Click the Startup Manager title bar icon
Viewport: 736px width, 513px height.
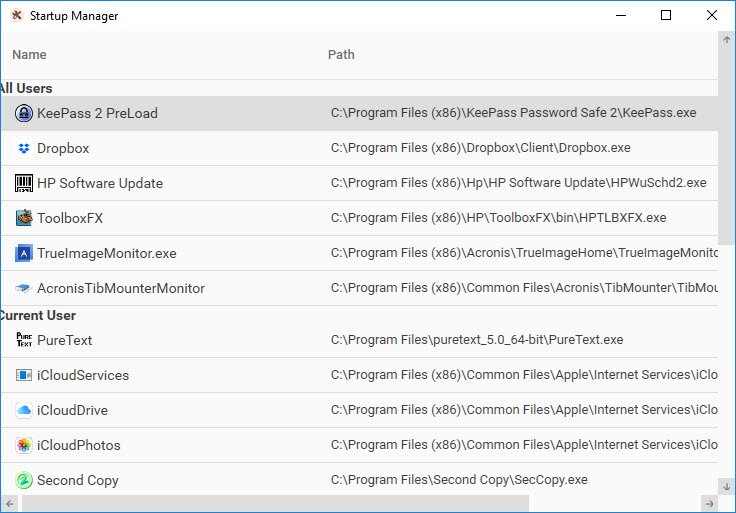pos(16,15)
